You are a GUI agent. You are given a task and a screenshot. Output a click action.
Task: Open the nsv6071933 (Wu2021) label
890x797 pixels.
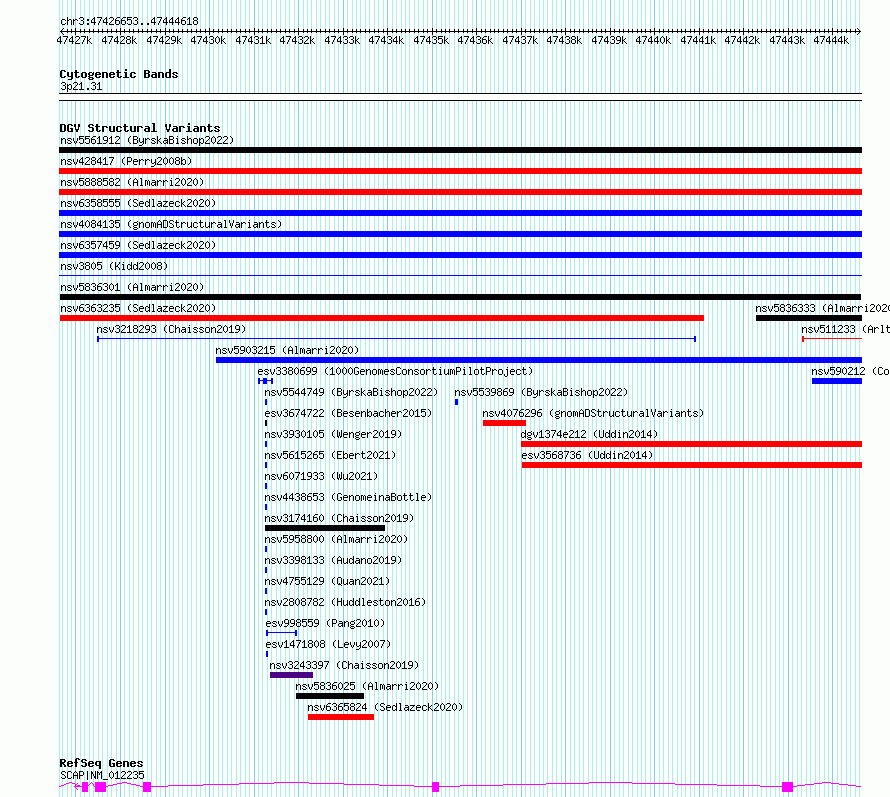click(321, 476)
